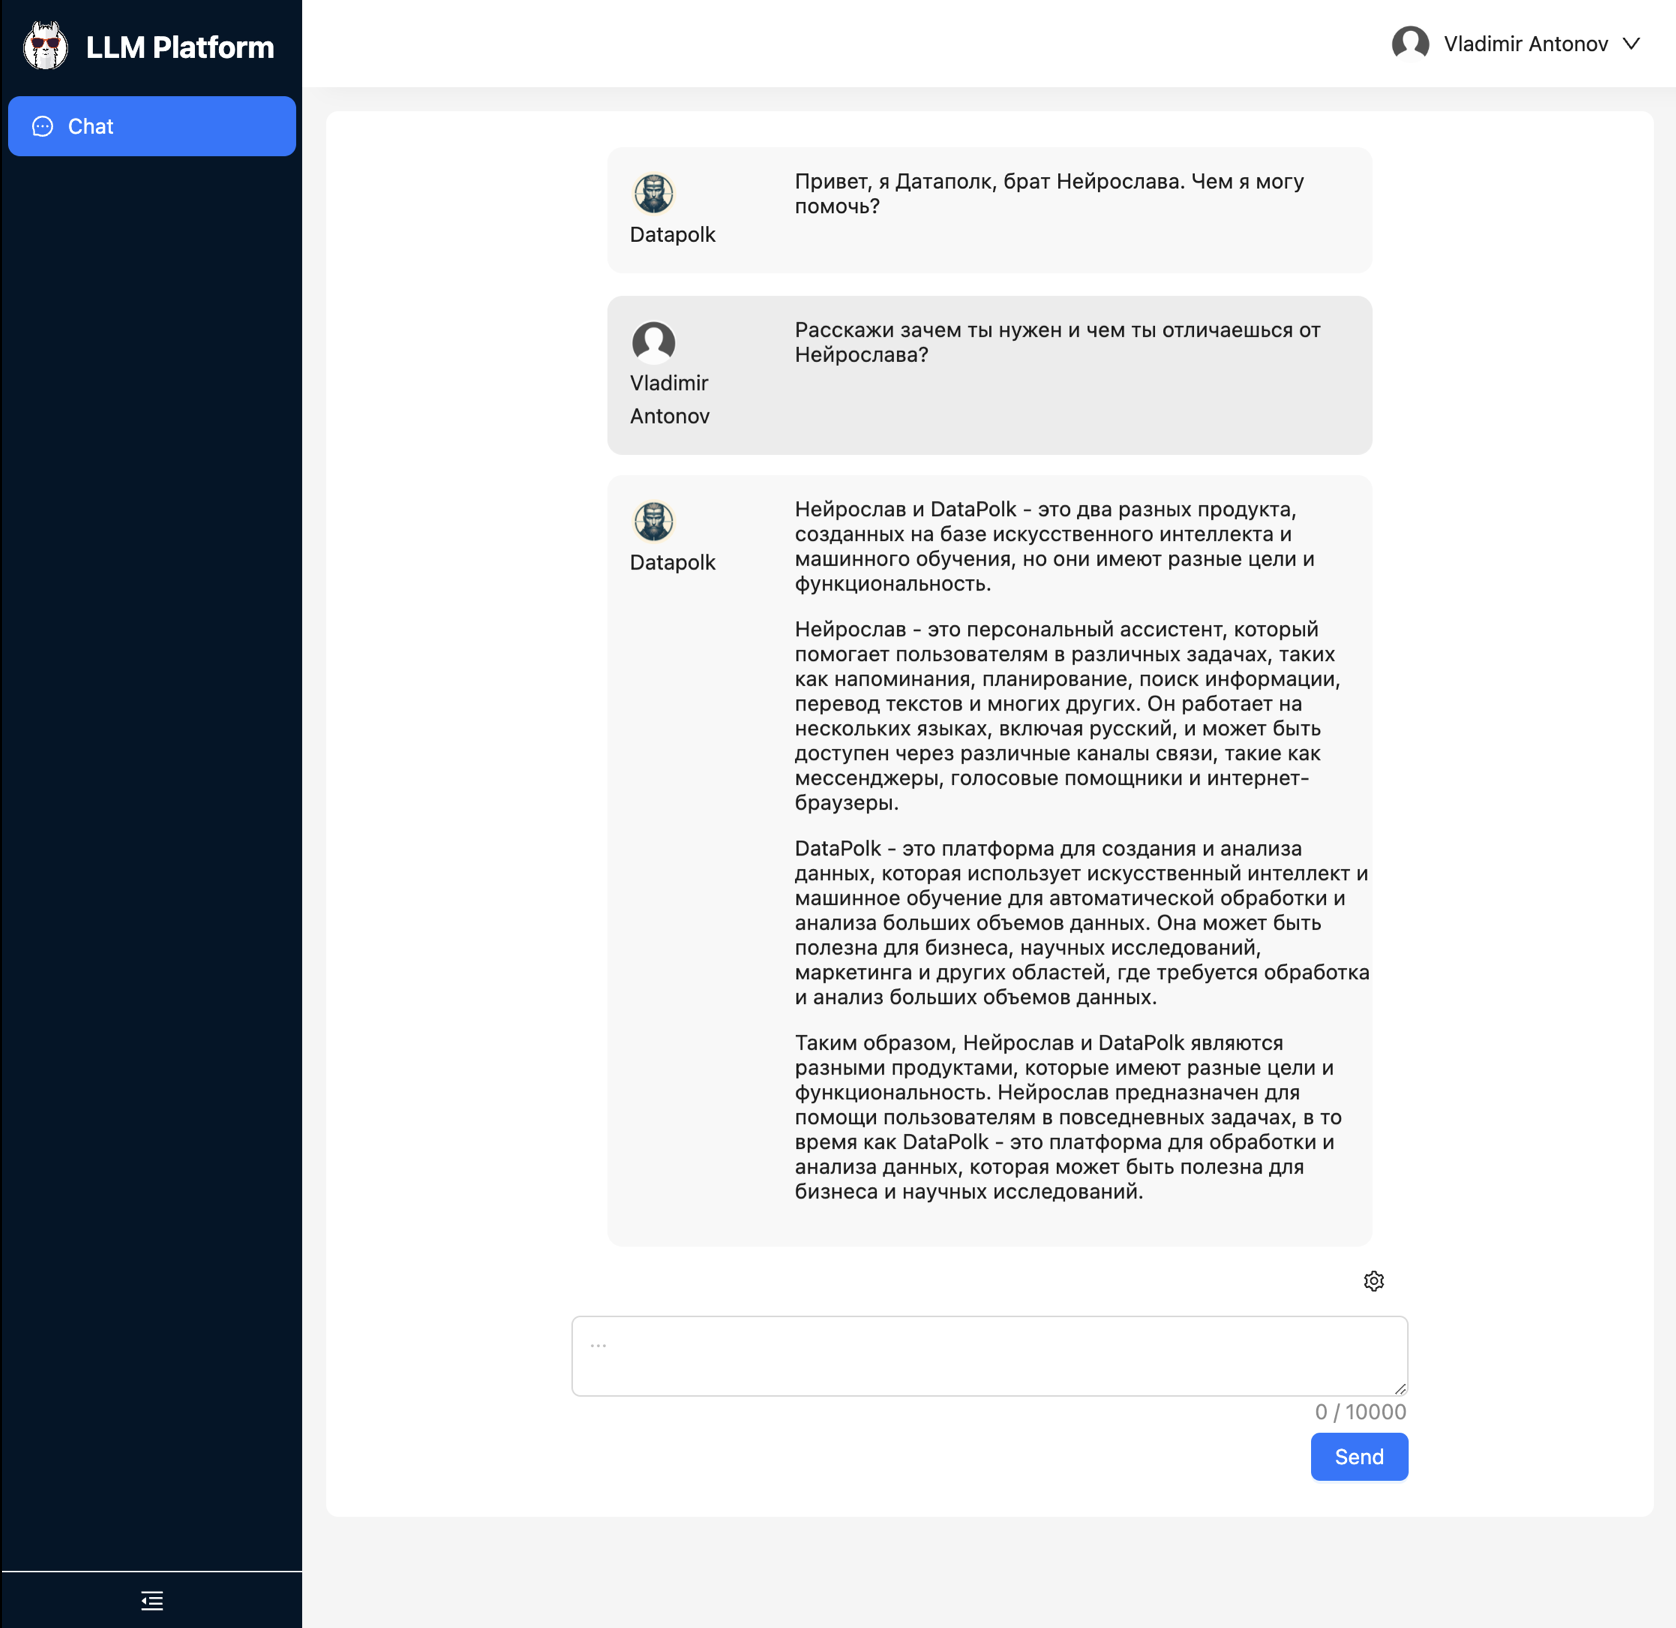
Task: Click the question text 'Расскажи зачем ты нужен'
Action: coord(1058,343)
